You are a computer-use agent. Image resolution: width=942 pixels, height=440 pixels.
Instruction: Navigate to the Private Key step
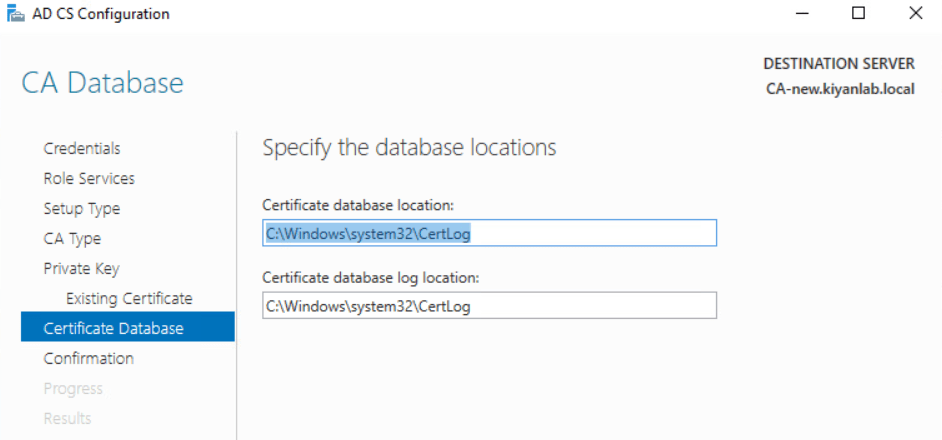[x=81, y=268]
